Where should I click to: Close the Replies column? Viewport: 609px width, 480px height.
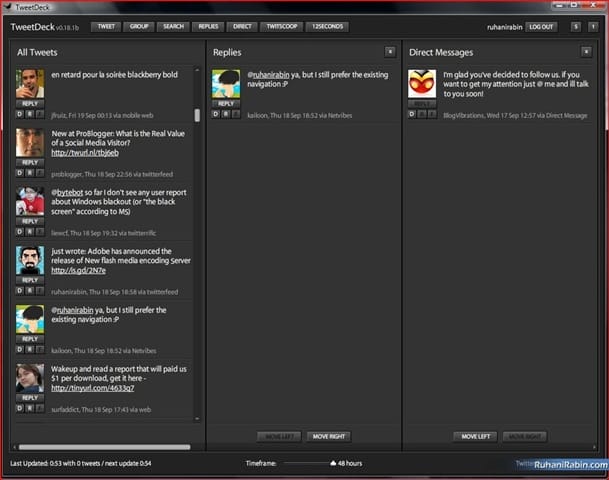point(390,51)
